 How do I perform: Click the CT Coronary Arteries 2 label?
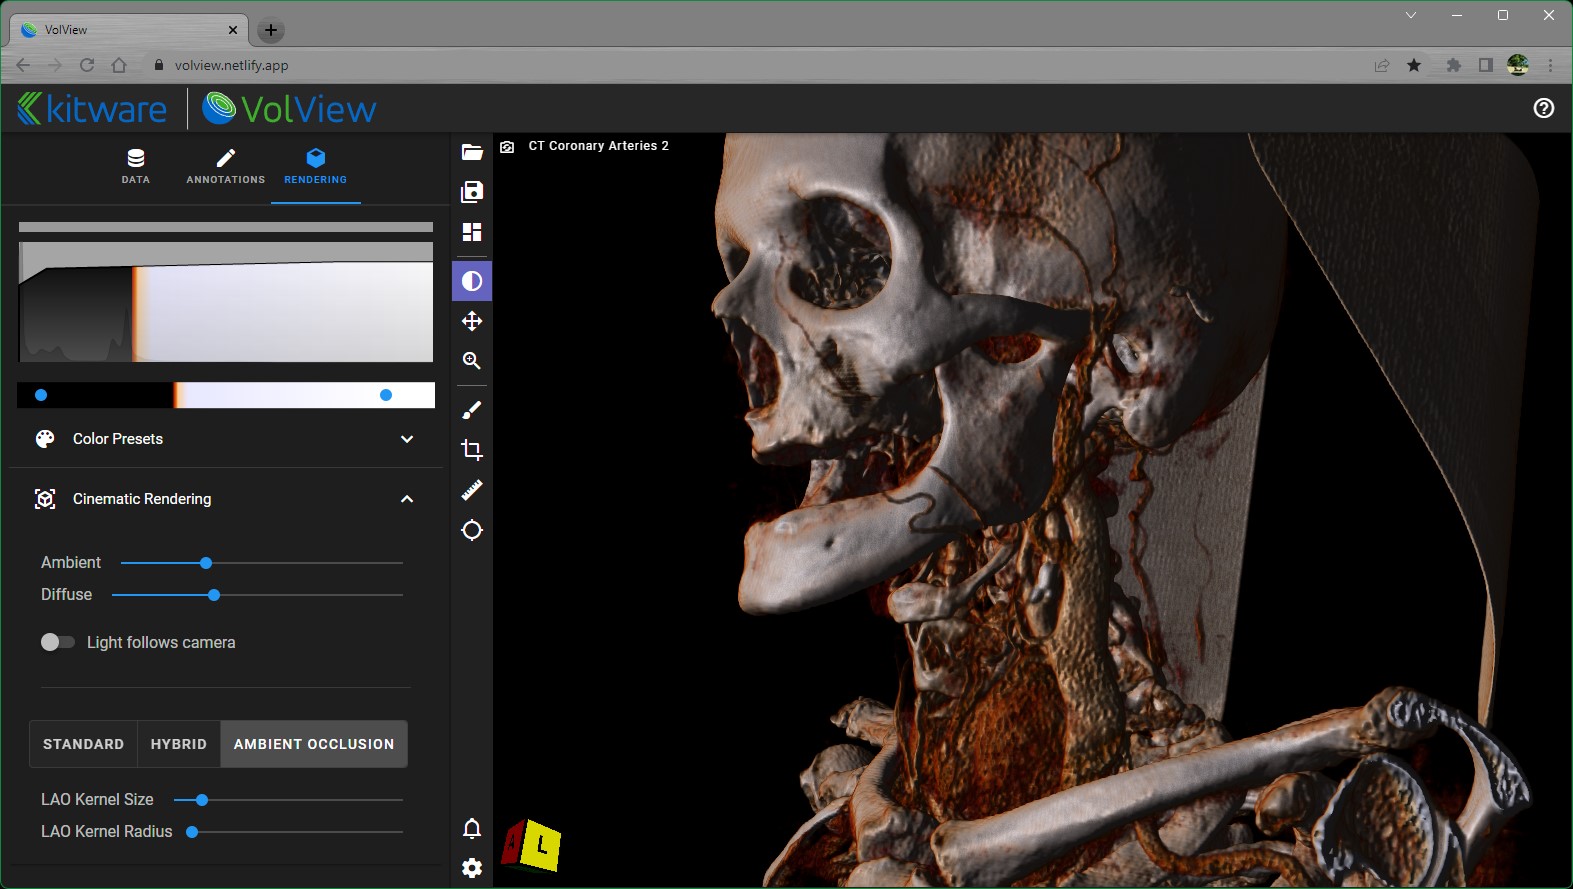coord(598,146)
